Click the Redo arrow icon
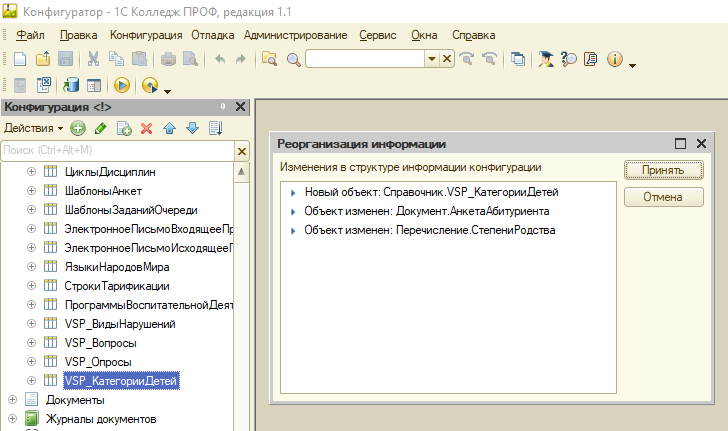 pyautogui.click(x=240, y=59)
